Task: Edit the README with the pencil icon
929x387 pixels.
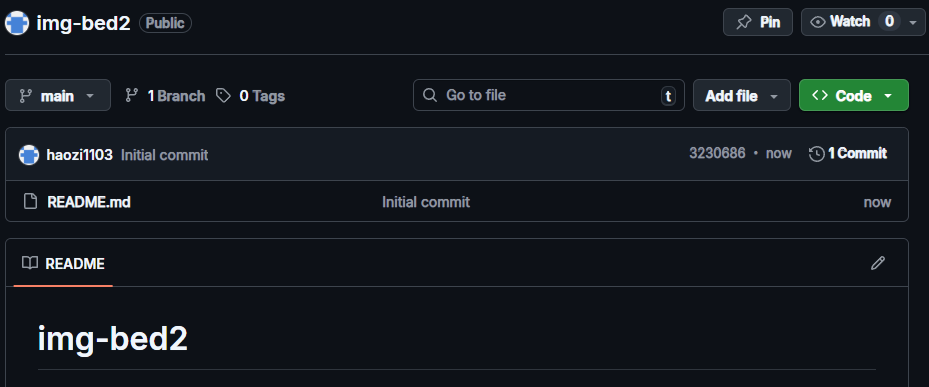Action: (x=878, y=263)
